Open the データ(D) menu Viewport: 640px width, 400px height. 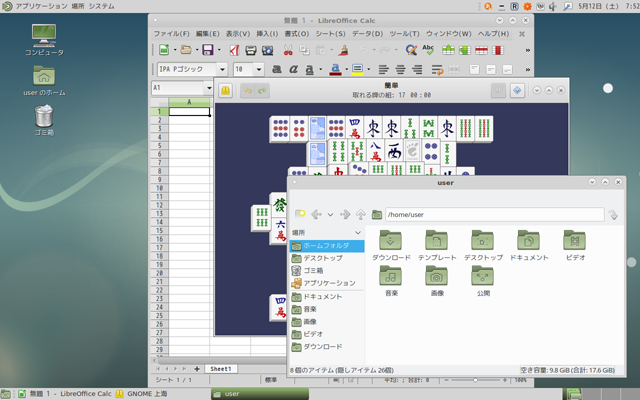(x=367, y=34)
